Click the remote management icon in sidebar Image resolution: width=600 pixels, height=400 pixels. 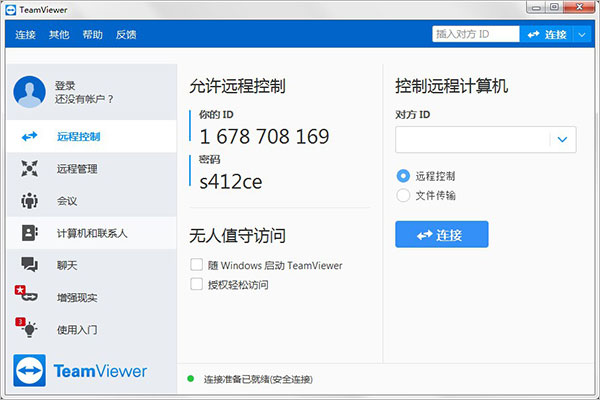(x=29, y=168)
